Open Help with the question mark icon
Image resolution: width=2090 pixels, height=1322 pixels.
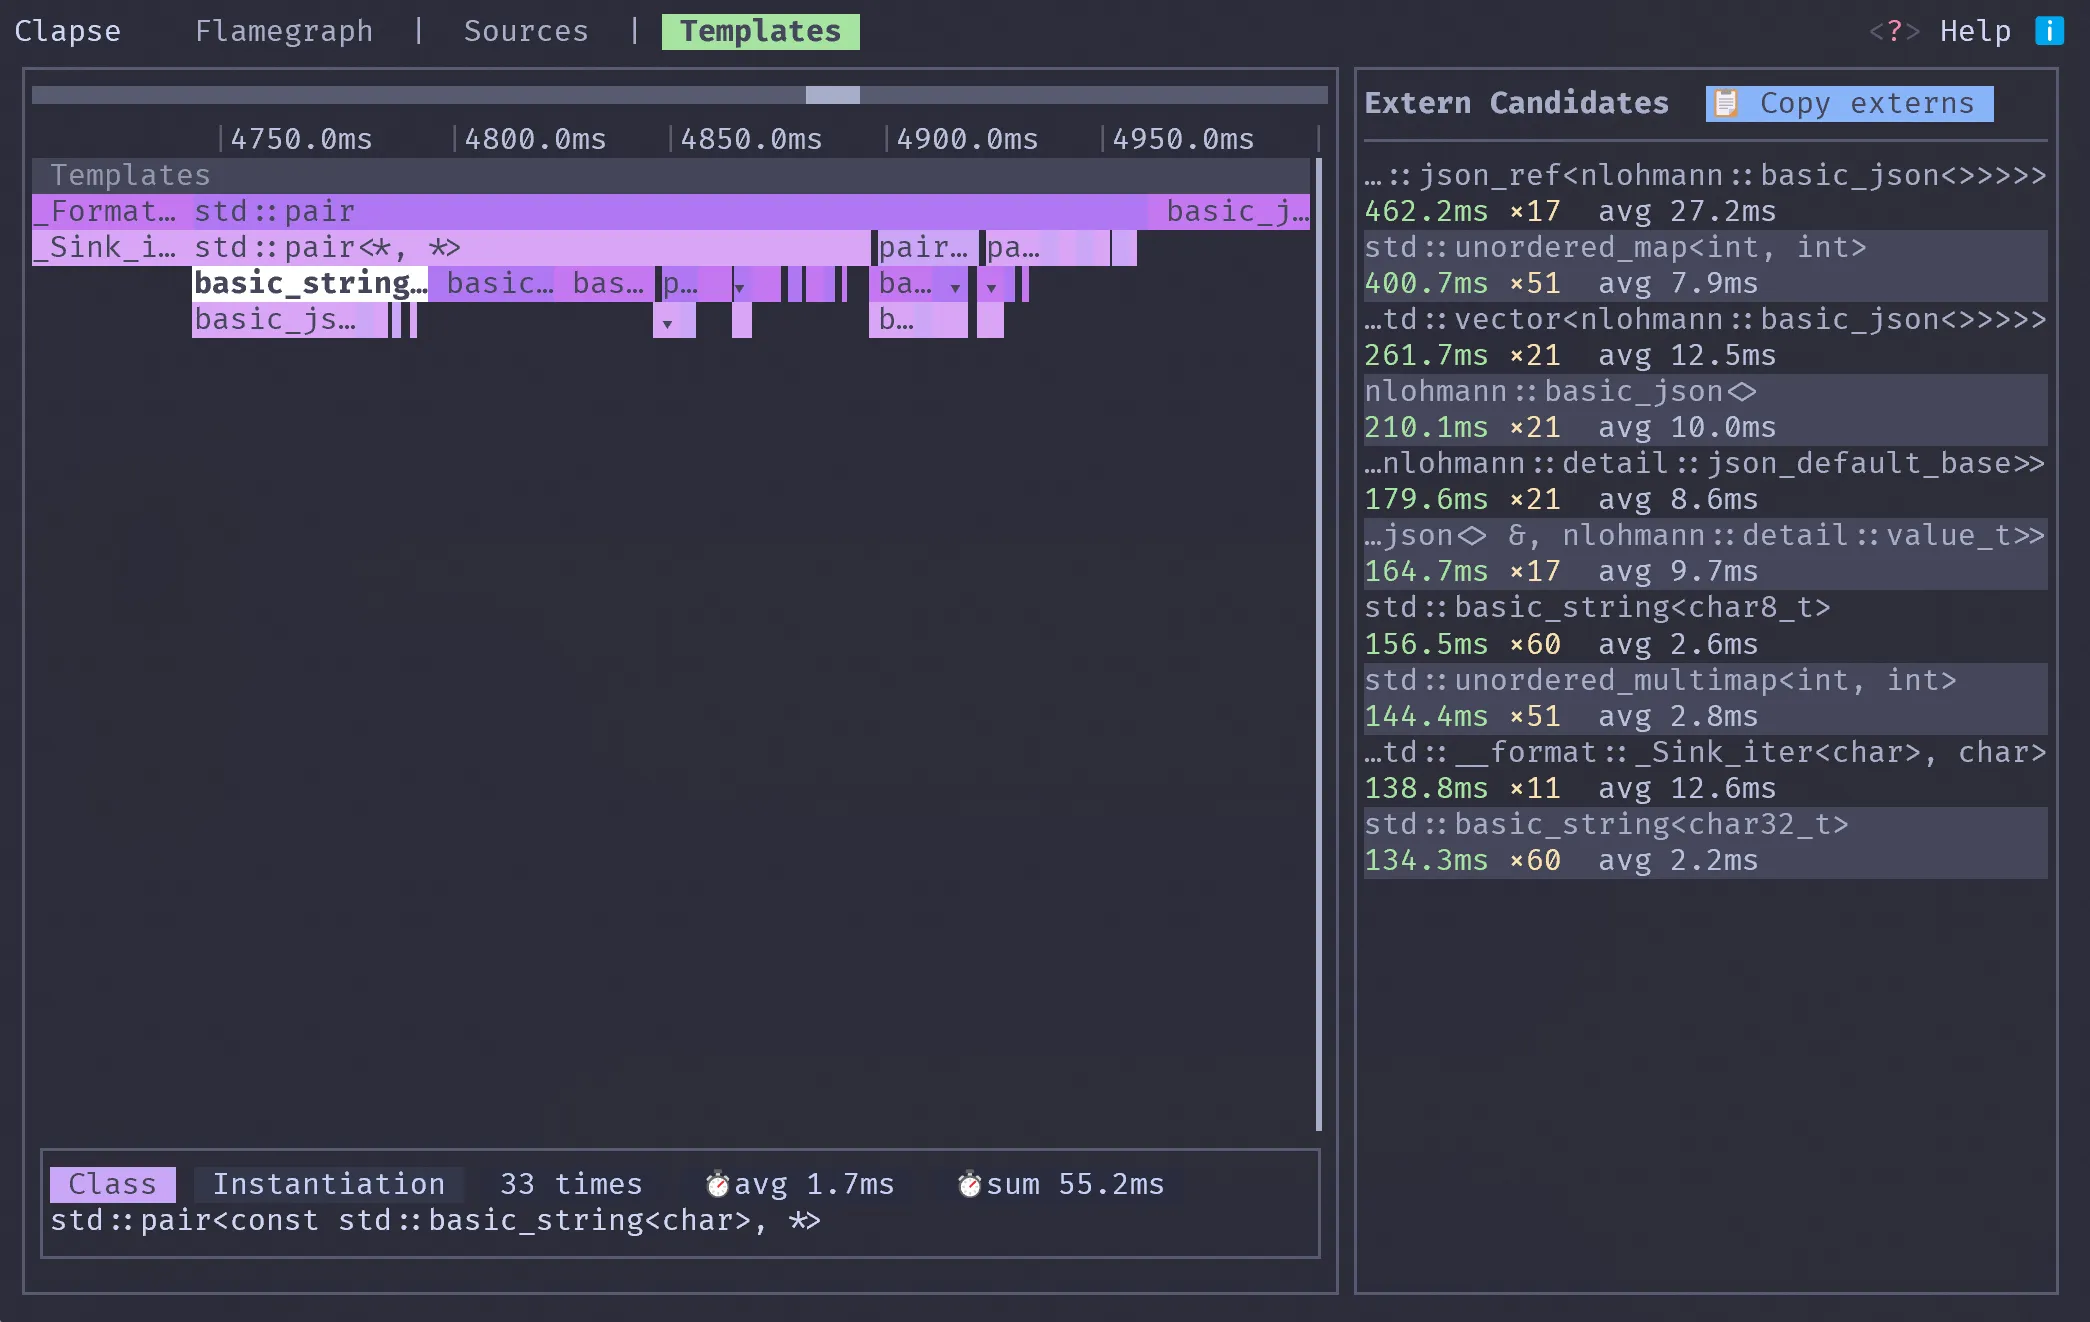click(1894, 31)
